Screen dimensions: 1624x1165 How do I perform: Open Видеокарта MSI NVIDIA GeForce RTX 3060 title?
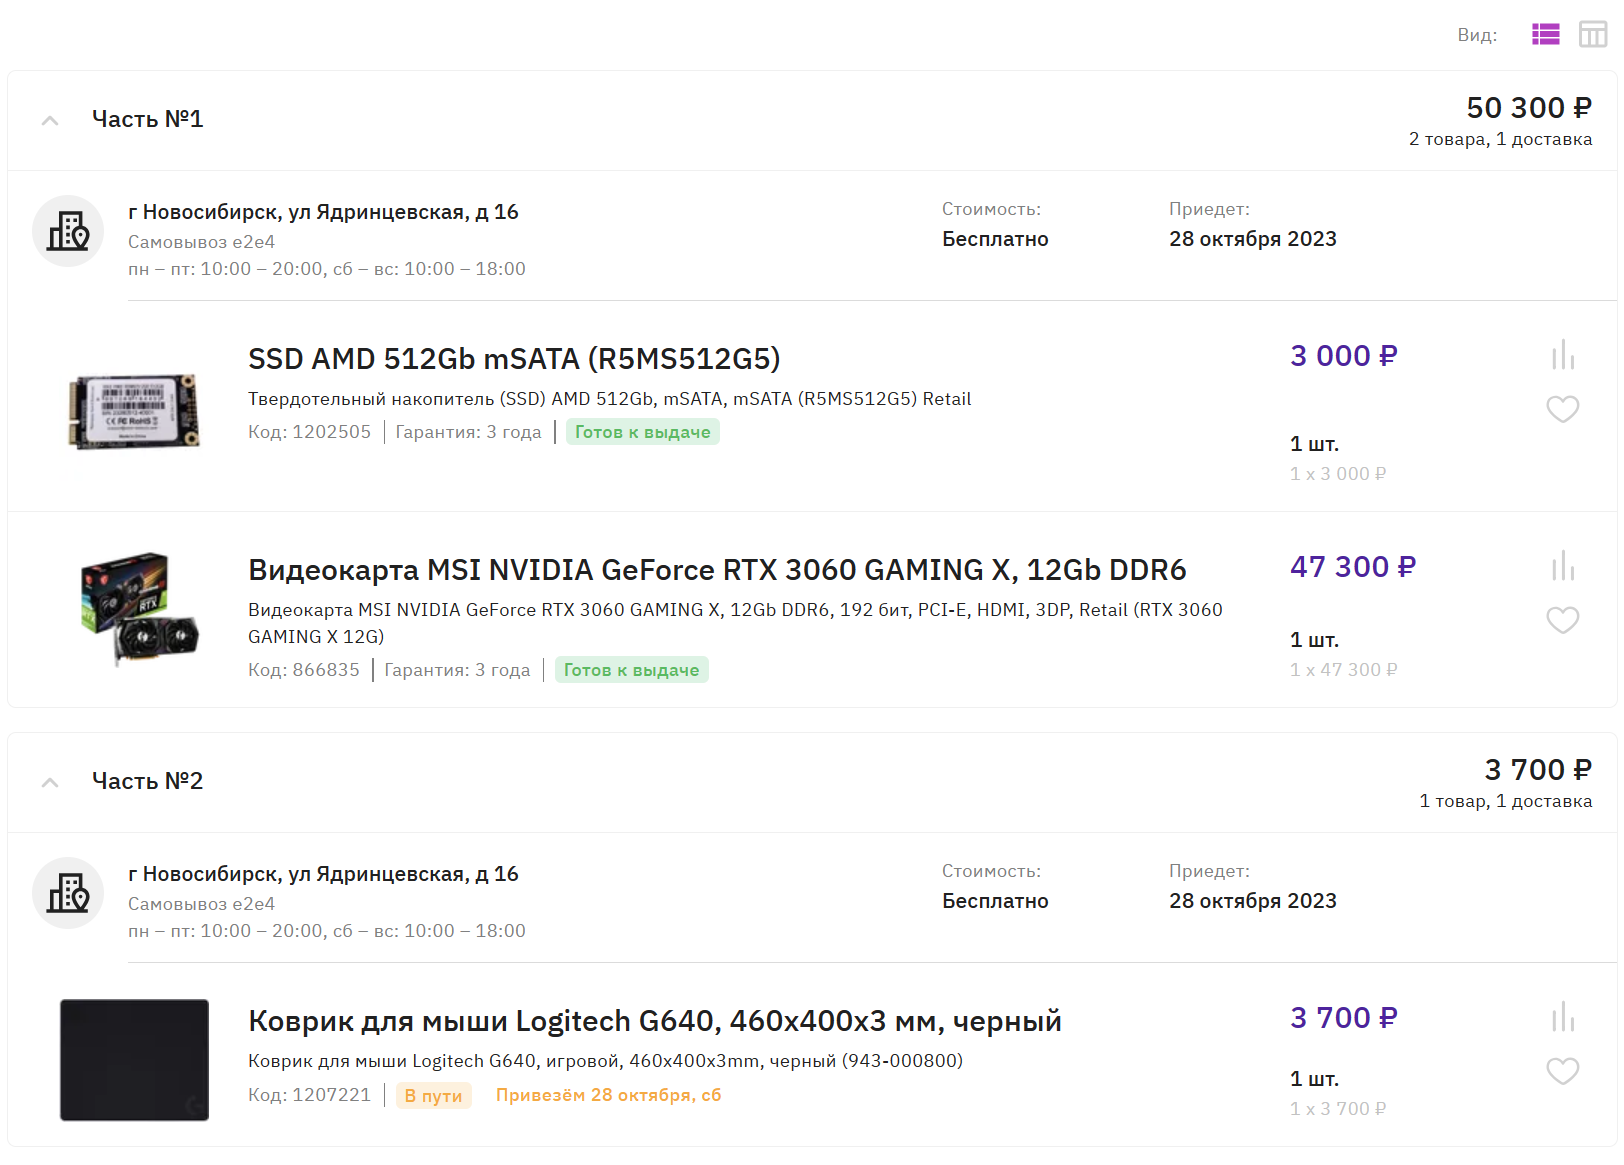point(716,569)
